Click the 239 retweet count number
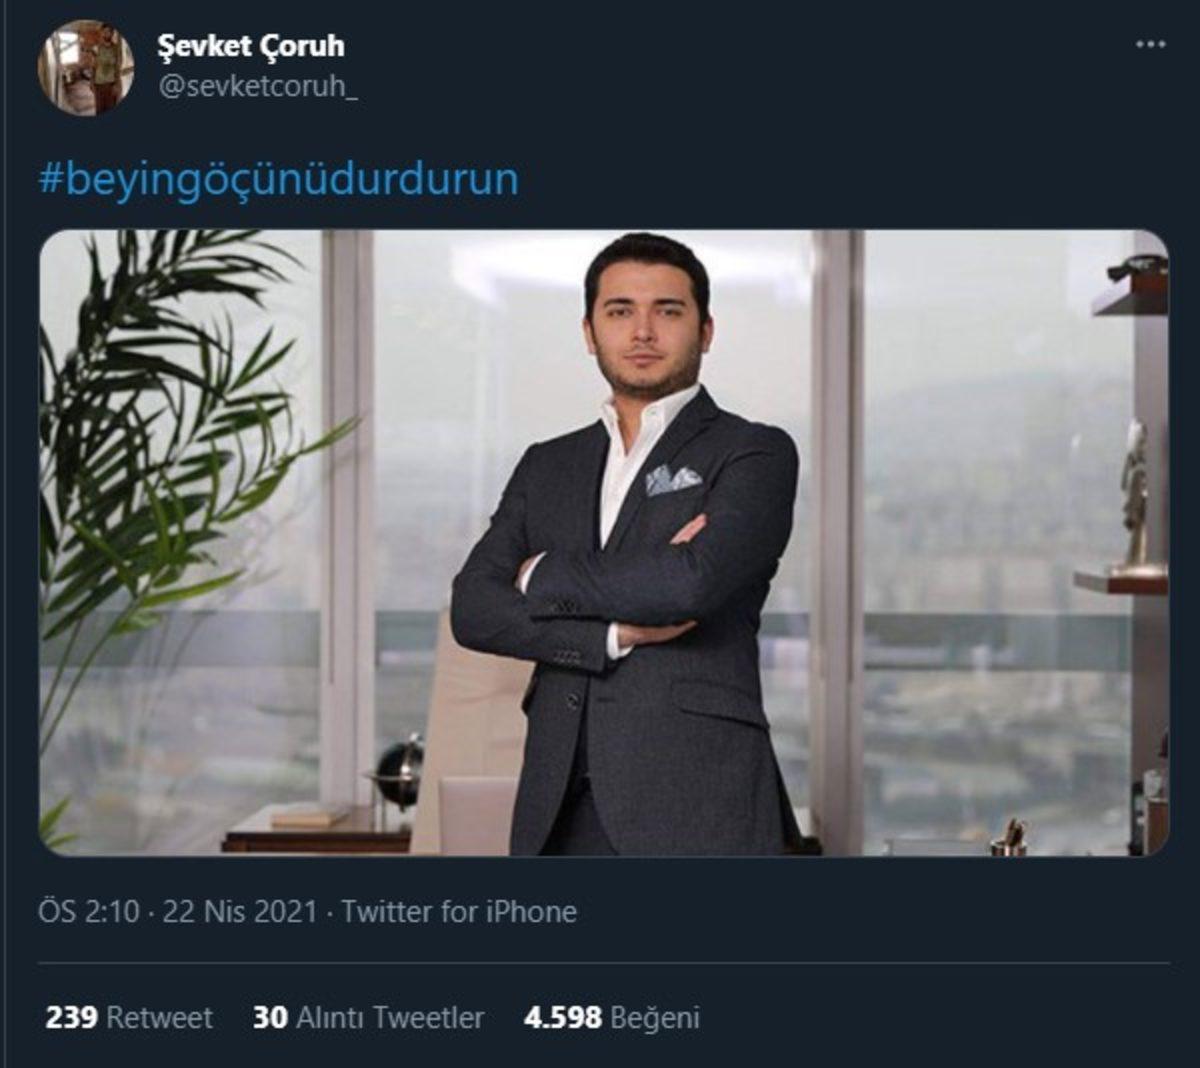 pyautogui.click(x=71, y=1018)
